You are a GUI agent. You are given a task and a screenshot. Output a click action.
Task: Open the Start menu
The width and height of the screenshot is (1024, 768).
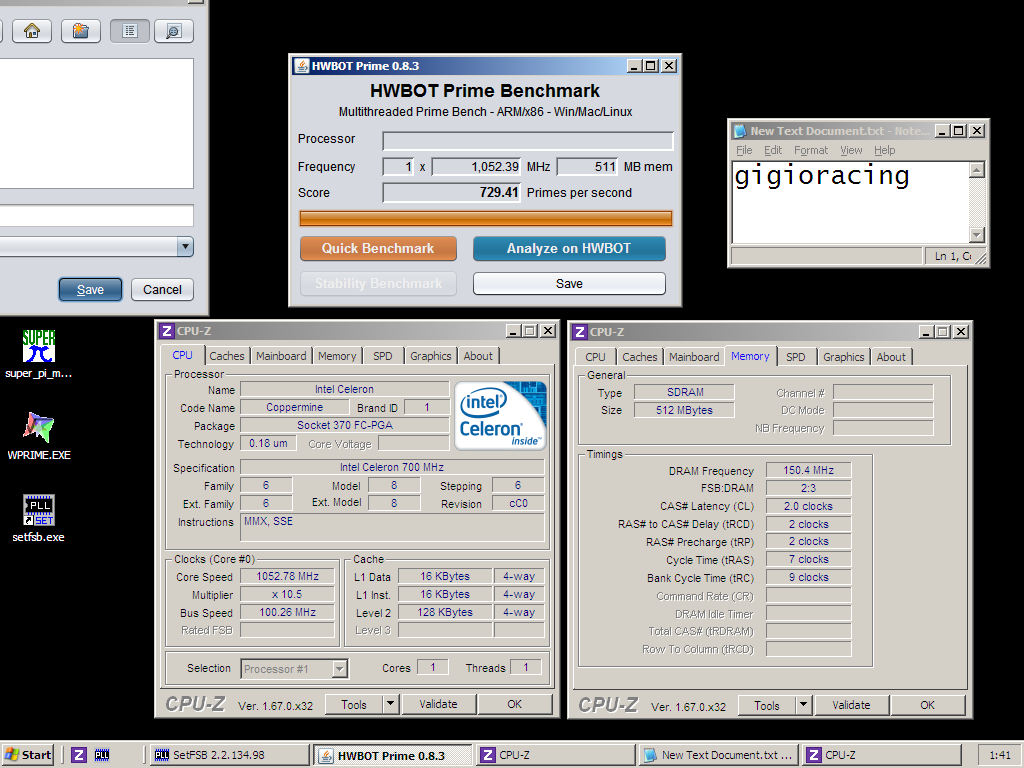tap(27, 755)
